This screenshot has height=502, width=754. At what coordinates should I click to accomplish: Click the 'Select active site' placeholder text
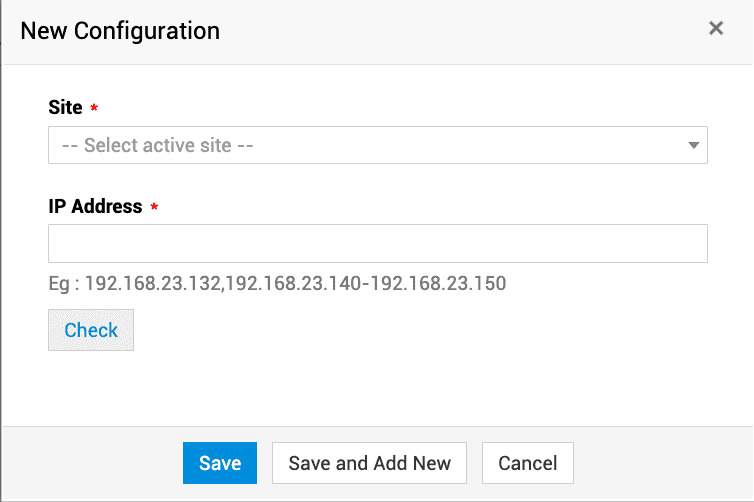[x=158, y=145]
